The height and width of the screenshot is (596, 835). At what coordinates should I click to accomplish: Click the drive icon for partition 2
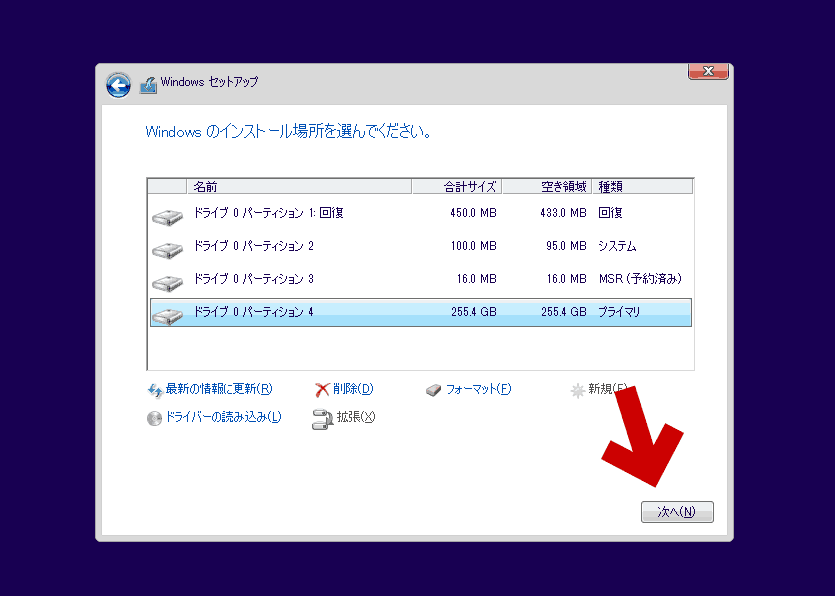coord(167,249)
